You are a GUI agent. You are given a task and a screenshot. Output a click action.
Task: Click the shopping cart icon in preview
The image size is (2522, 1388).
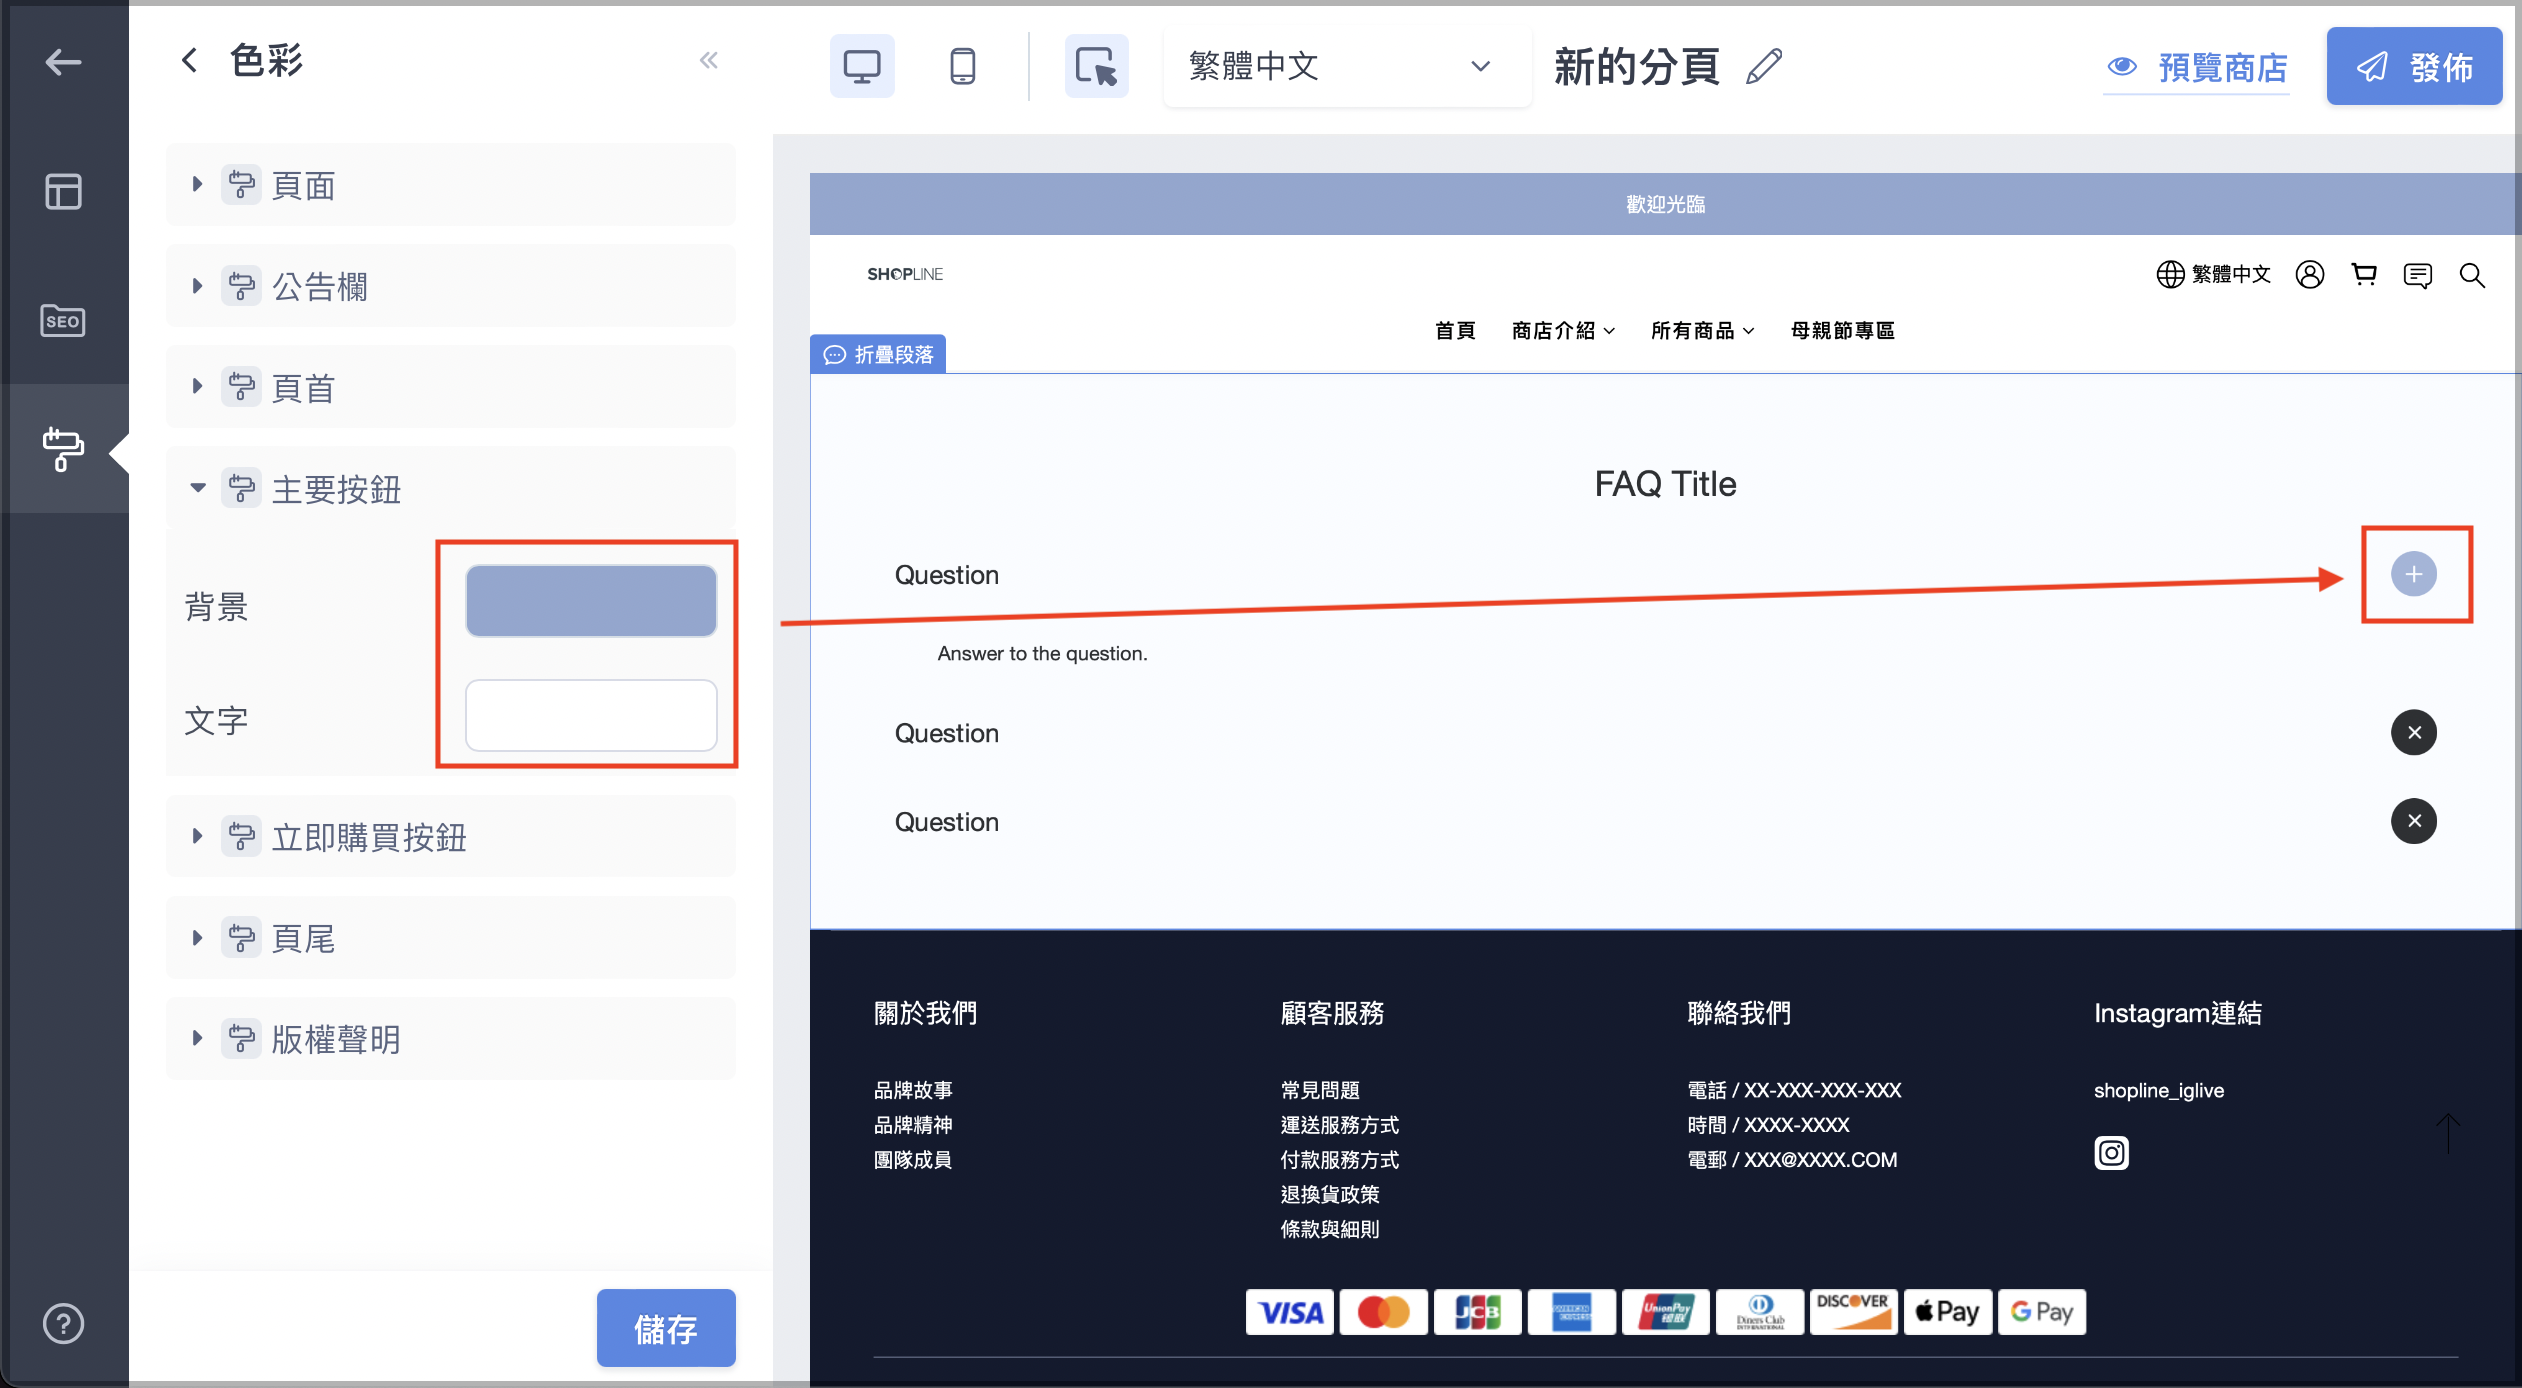point(2364,274)
